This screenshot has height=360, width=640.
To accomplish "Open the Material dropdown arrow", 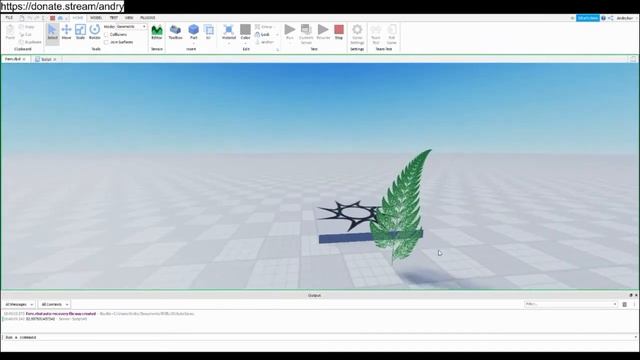I will point(229,43).
